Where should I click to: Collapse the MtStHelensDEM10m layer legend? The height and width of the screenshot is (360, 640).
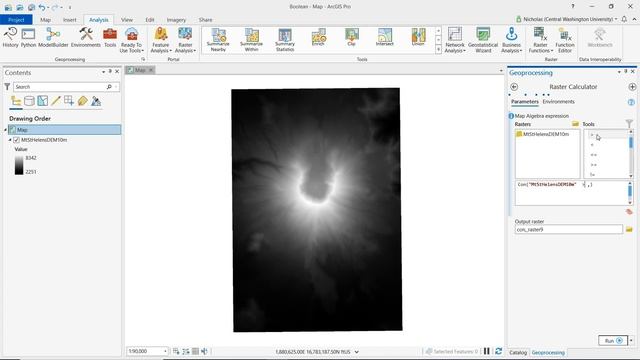[x=10, y=140]
